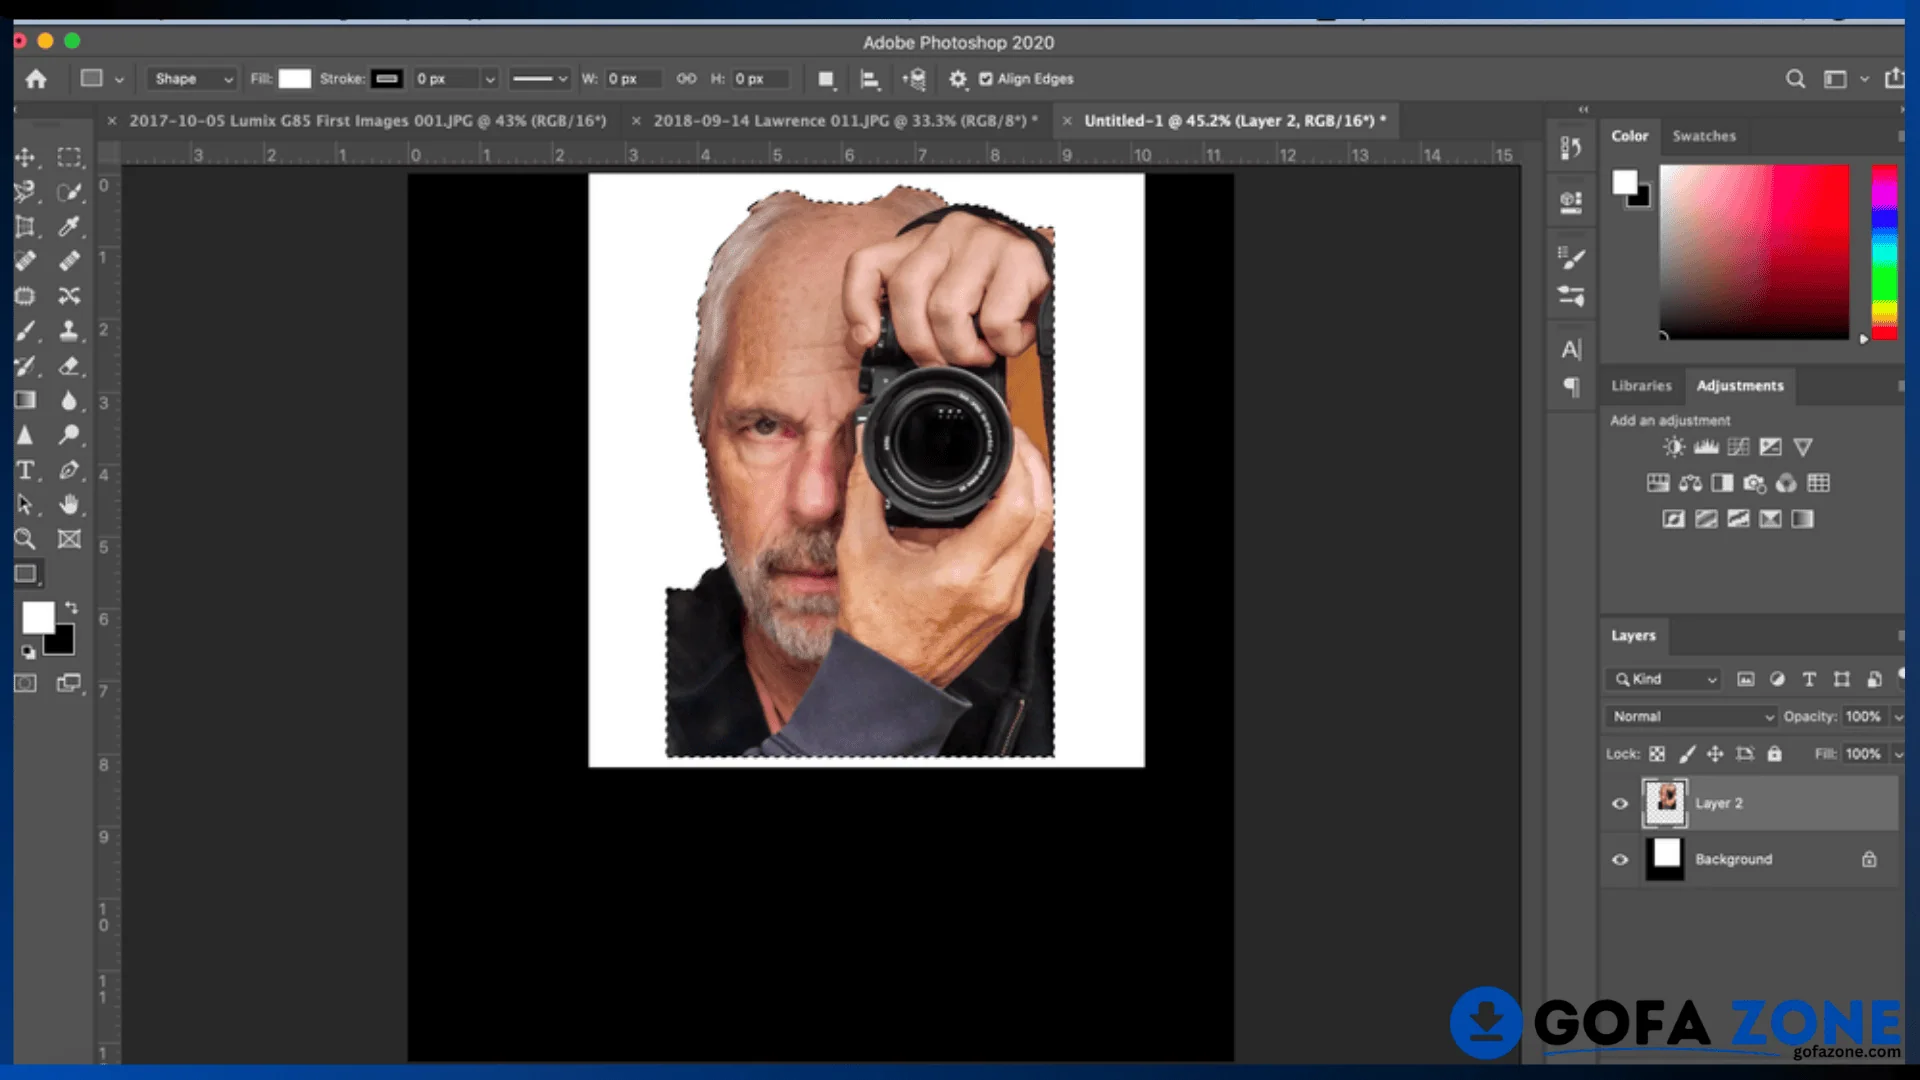Click the shape Fill color swatch
1920x1080 pixels.
(x=294, y=79)
